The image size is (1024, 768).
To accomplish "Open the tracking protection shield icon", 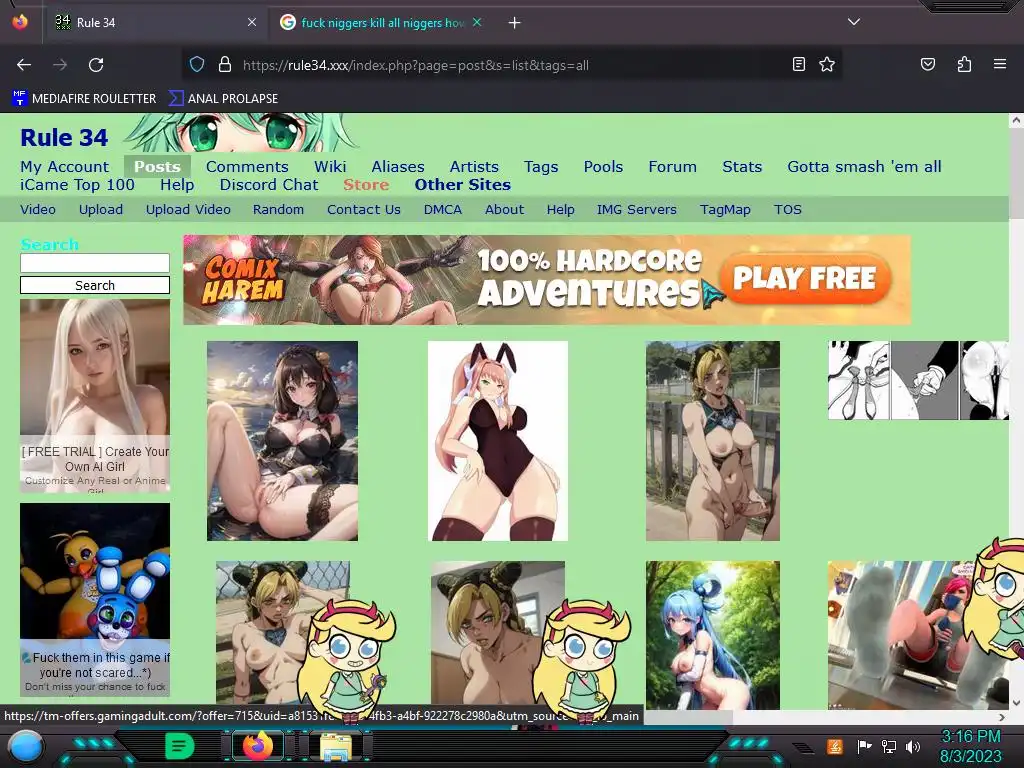I will click(197, 65).
